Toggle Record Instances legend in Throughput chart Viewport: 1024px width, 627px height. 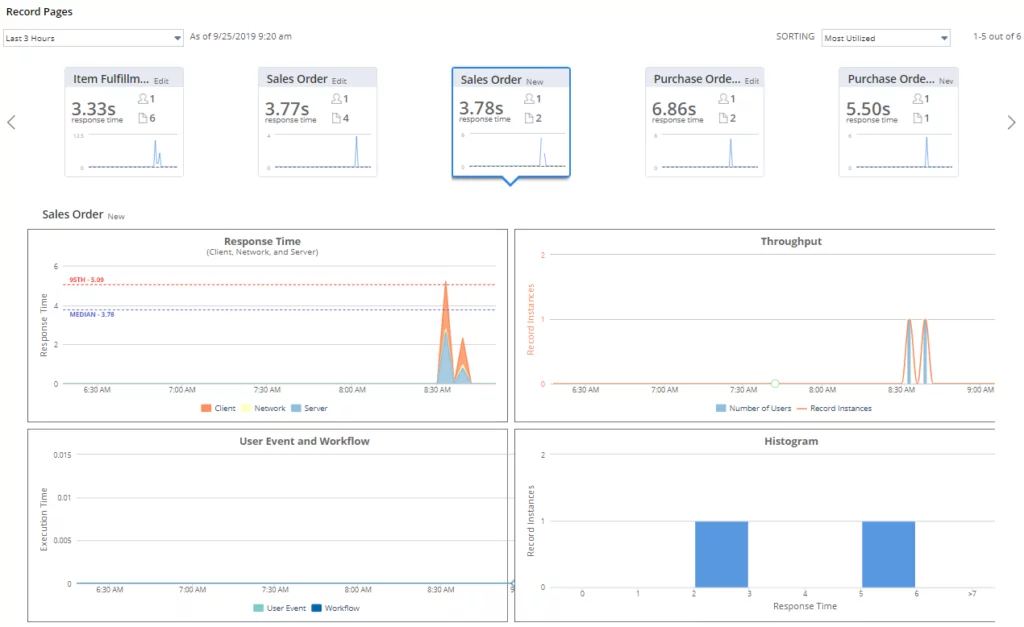tap(834, 408)
